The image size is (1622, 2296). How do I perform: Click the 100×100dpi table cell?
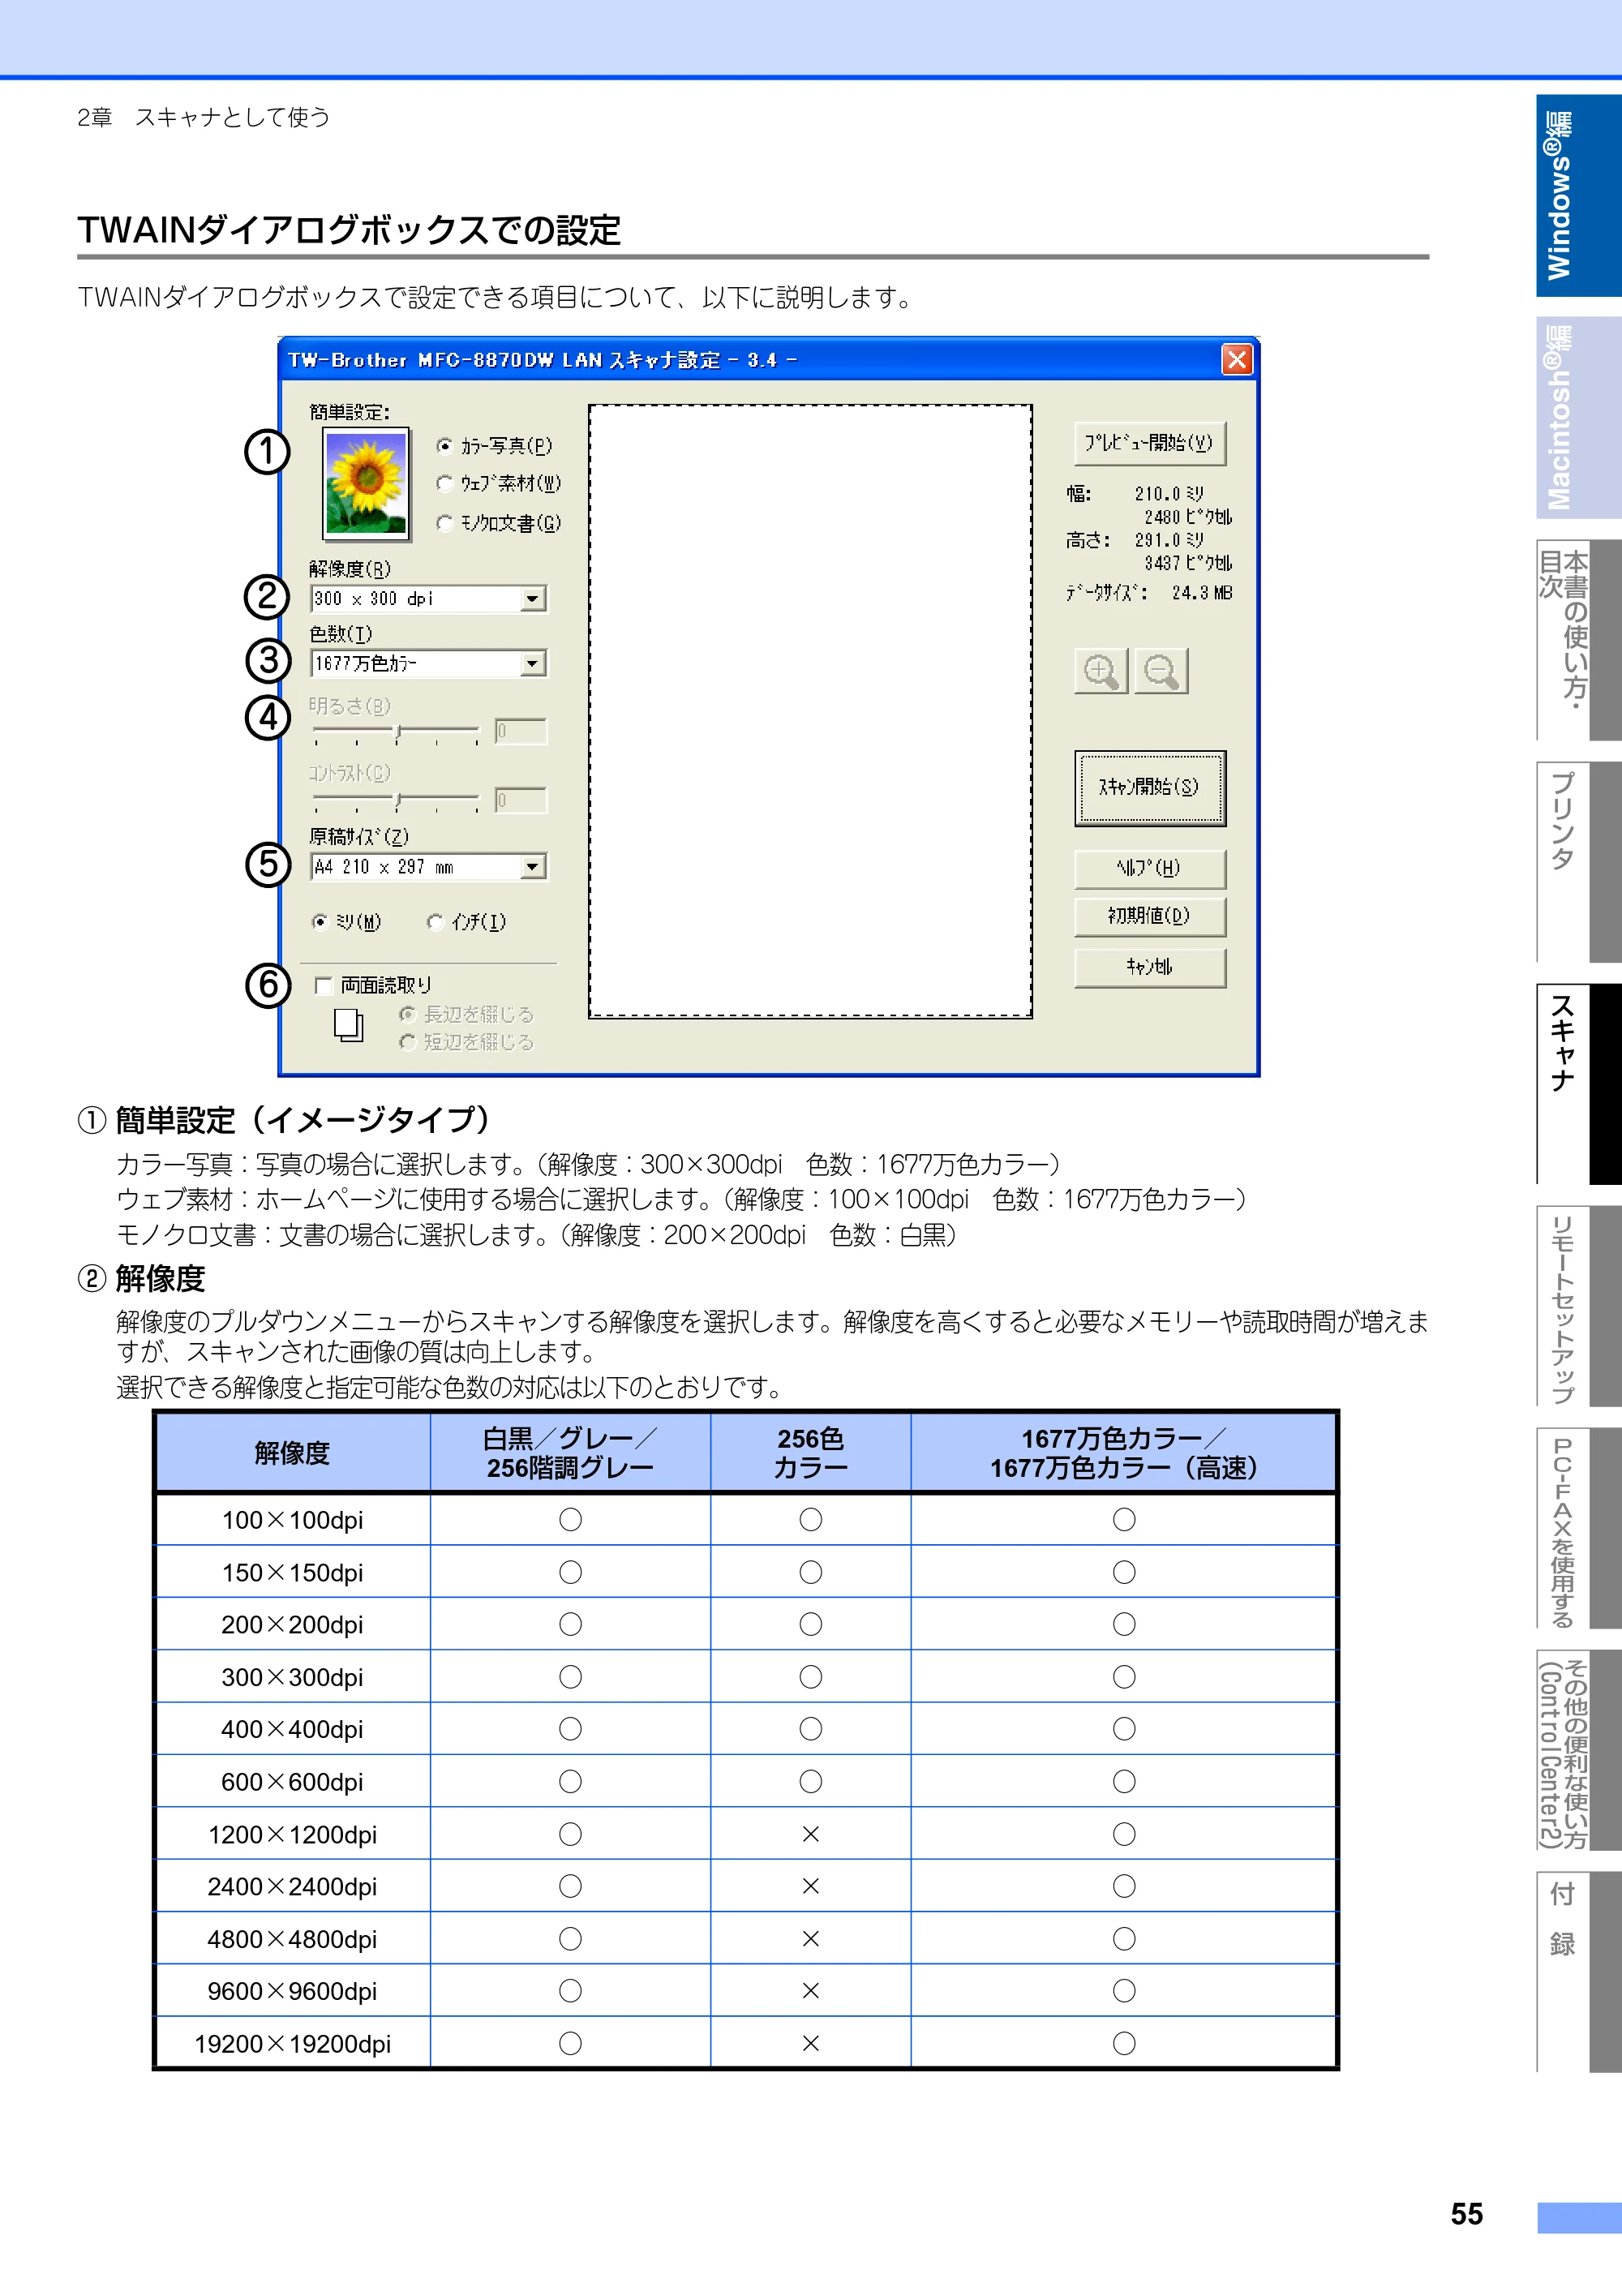(292, 1520)
